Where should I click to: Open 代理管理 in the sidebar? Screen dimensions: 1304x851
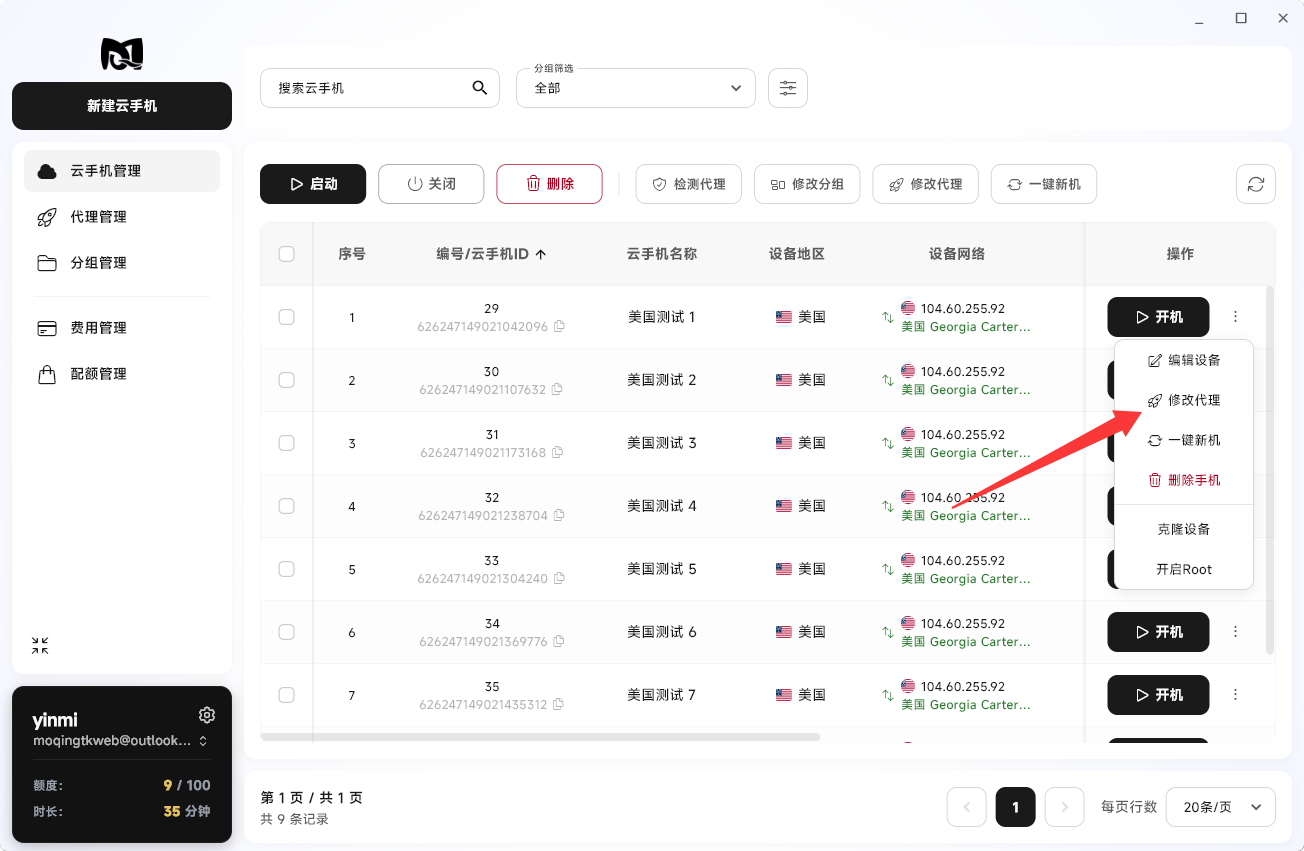[122, 217]
